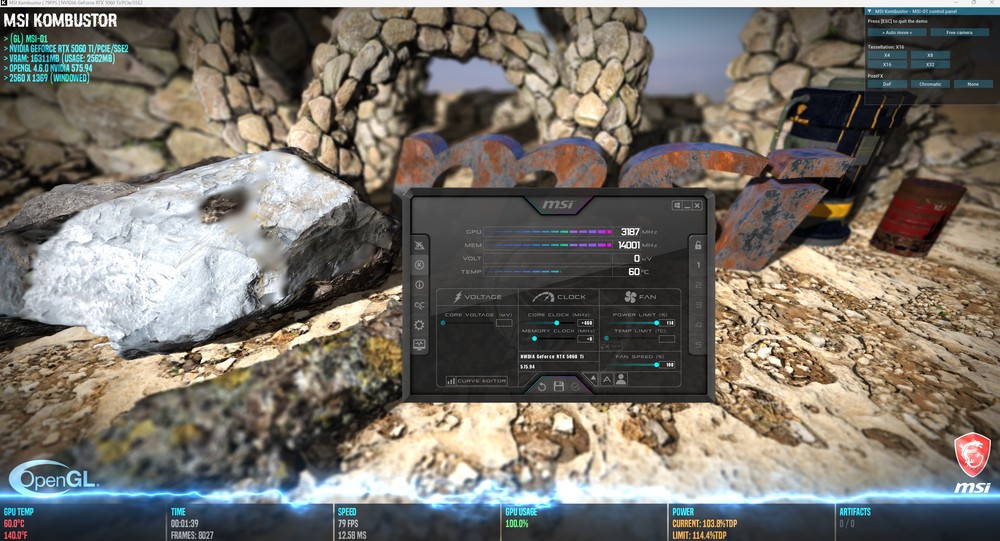Image resolution: width=1000 pixels, height=541 pixels.
Task: Click the user-defined fan profile person icon
Action: pos(621,379)
